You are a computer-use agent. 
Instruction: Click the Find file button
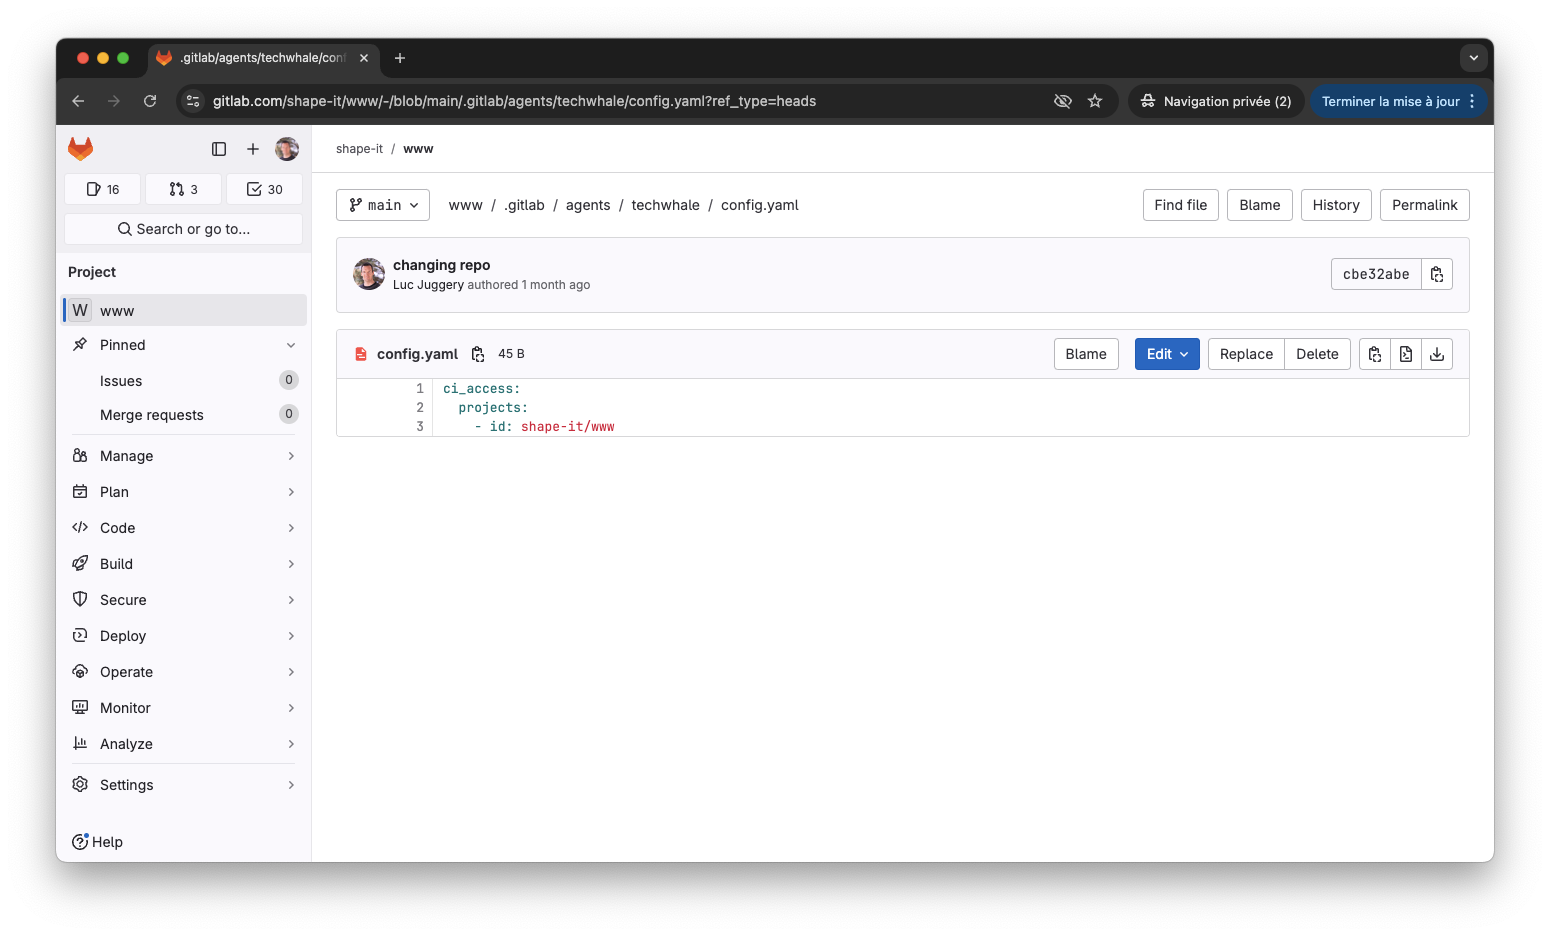1181,205
